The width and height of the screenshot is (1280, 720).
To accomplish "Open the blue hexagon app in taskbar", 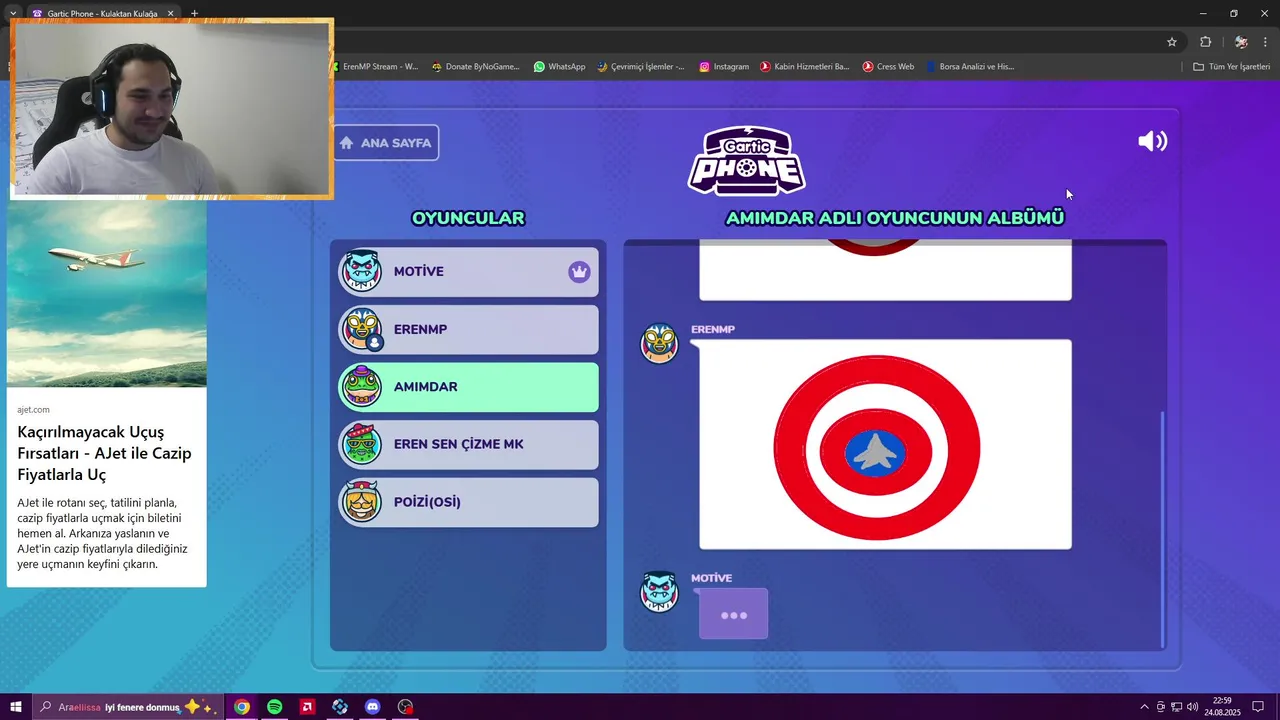I will click(x=340, y=707).
